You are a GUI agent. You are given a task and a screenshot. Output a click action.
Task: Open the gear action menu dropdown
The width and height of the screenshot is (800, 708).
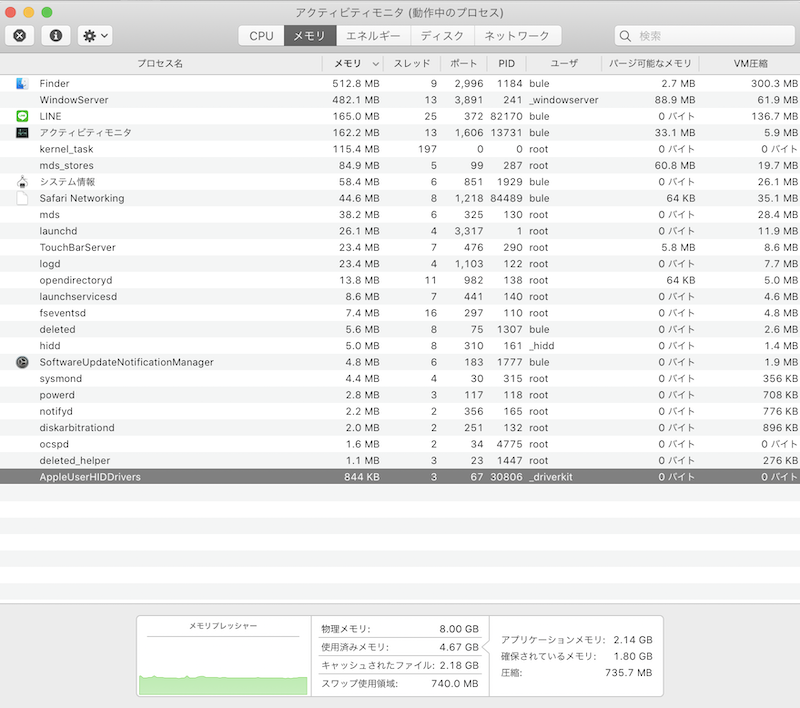point(95,35)
